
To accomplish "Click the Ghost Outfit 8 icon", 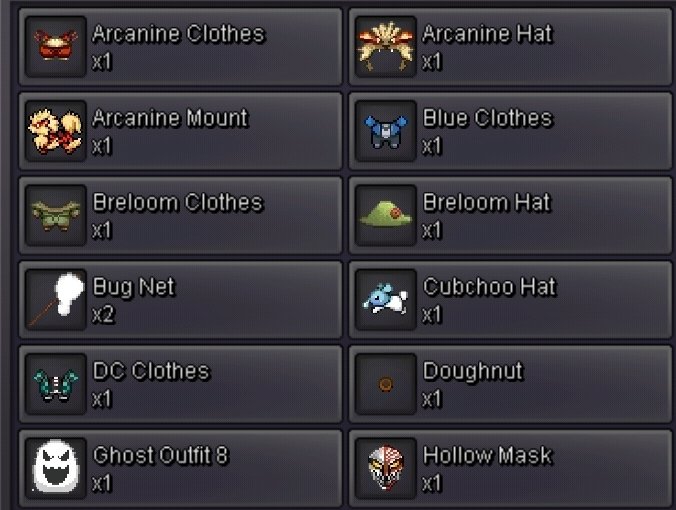I will (x=56, y=468).
